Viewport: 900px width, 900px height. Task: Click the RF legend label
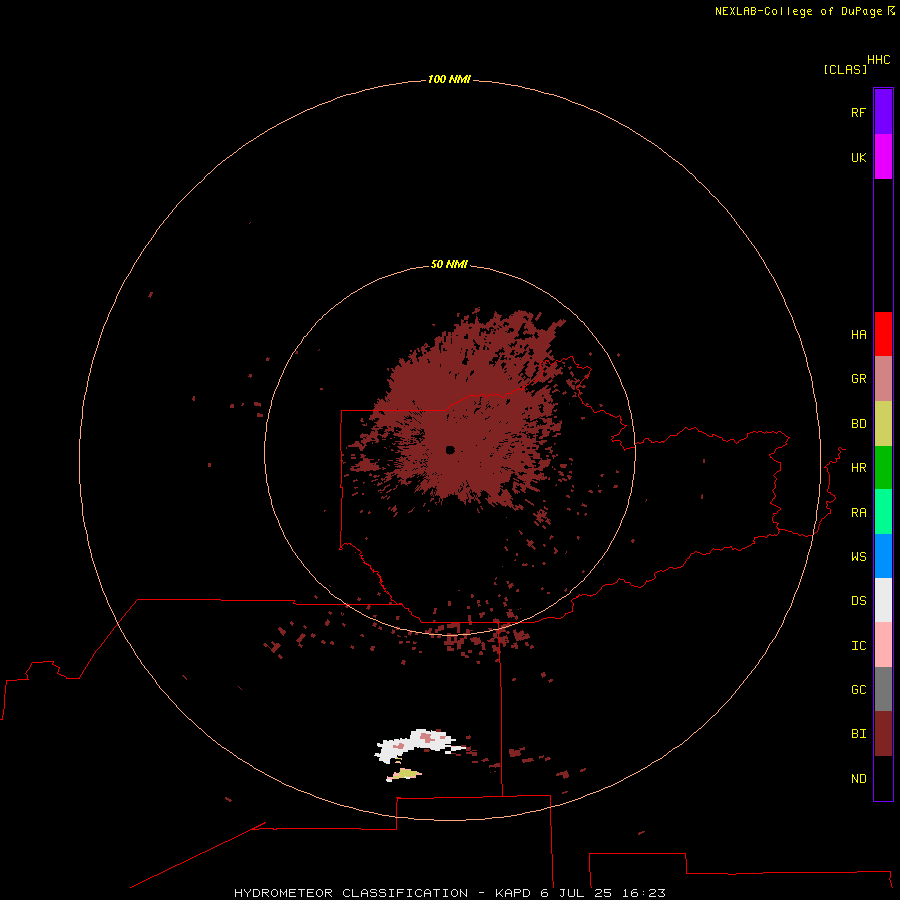click(x=859, y=112)
